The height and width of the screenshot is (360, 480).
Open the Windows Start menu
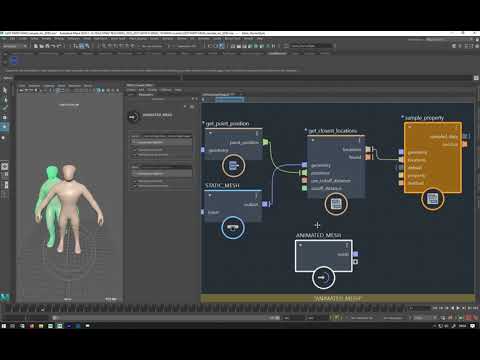(4, 326)
